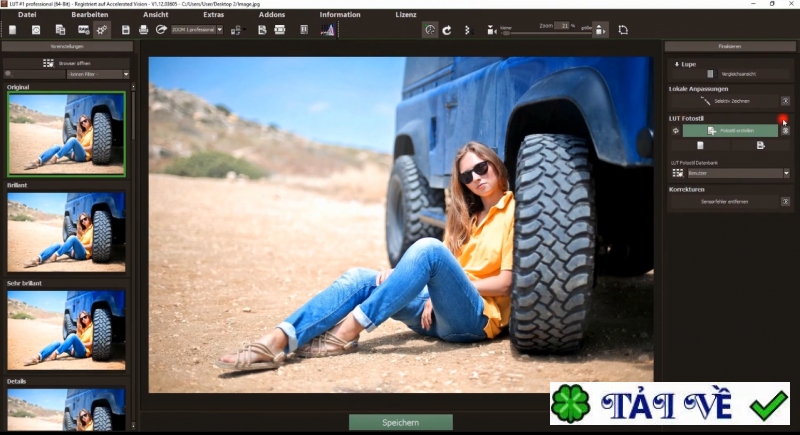Click the Fotostil erstellen button
Screen dimensions: 800x435
click(730, 131)
